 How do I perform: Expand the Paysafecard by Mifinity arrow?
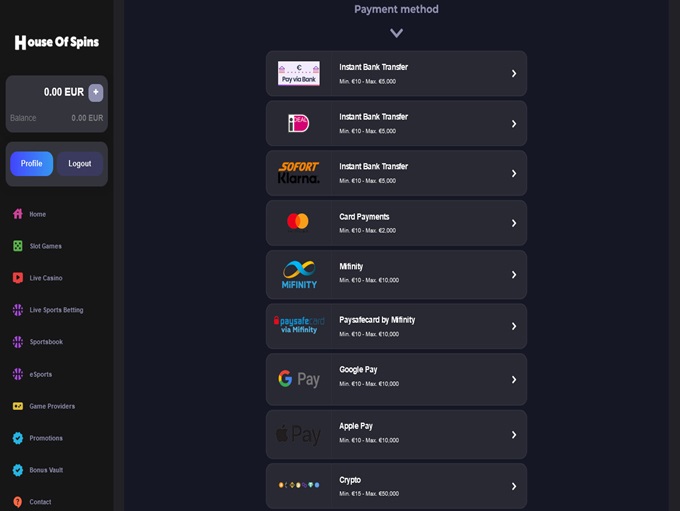tap(514, 326)
